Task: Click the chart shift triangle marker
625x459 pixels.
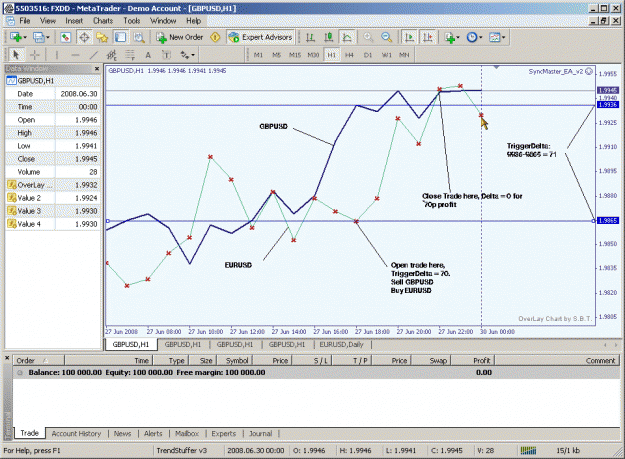Action: coord(496,67)
